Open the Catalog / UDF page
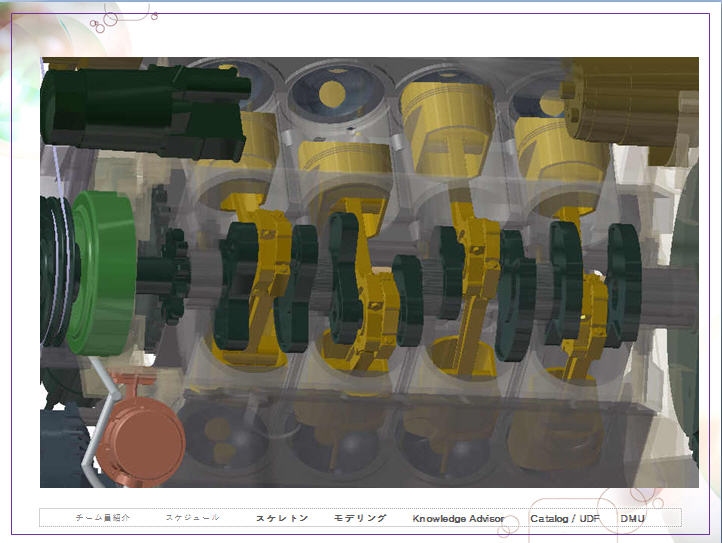722x543 pixels. coord(565,519)
